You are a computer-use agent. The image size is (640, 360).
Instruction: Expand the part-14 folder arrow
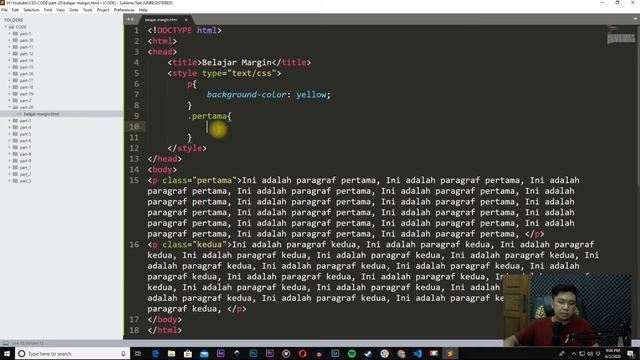tap(9, 60)
